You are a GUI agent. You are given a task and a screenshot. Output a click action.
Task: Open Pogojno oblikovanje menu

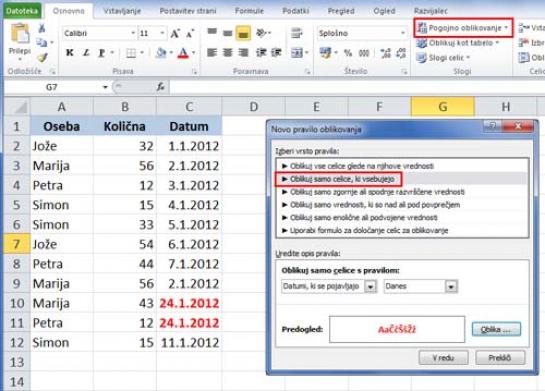(x=463, y=28)
